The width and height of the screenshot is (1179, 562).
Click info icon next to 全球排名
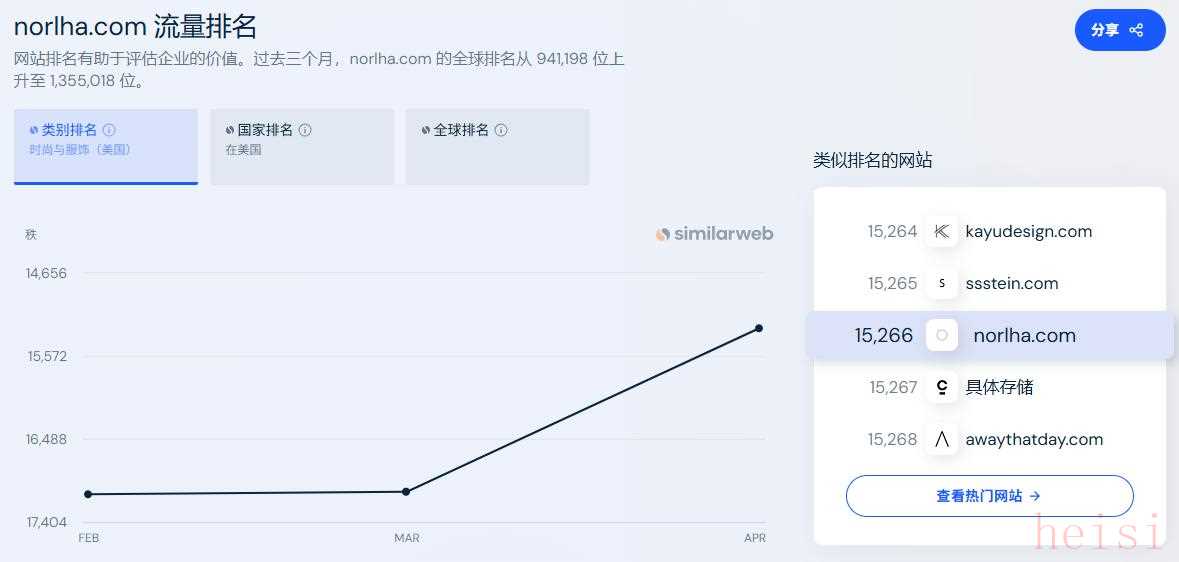tap(501, 130)
